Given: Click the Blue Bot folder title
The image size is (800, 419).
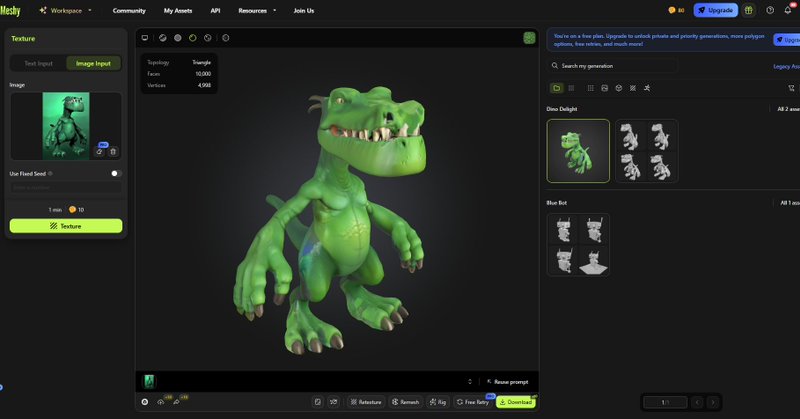Looking at the screenshot, I should click(x=557, y=203).
